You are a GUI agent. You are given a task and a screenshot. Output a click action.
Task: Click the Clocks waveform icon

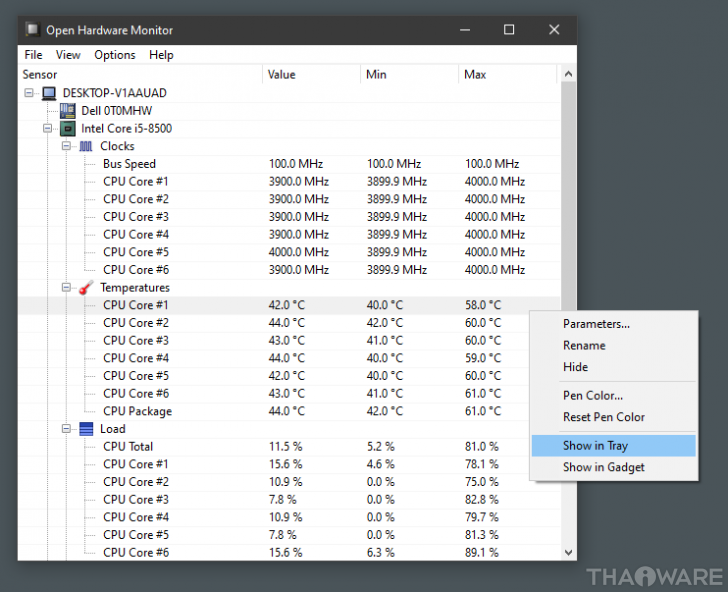[86, 146]
